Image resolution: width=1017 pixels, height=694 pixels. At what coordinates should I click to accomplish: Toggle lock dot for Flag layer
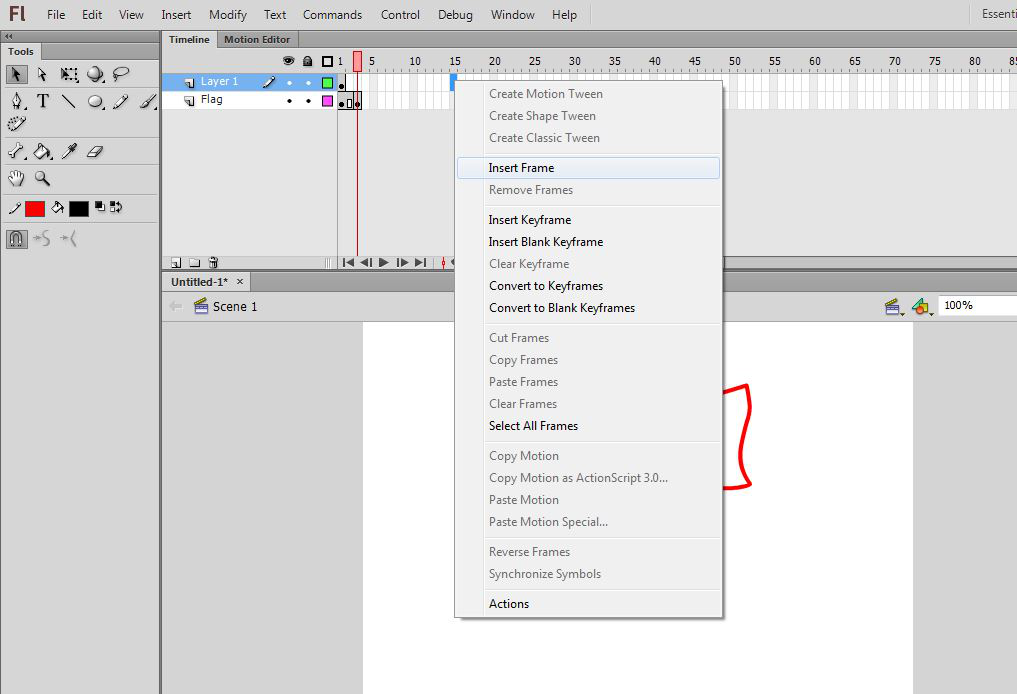[308, 101]
